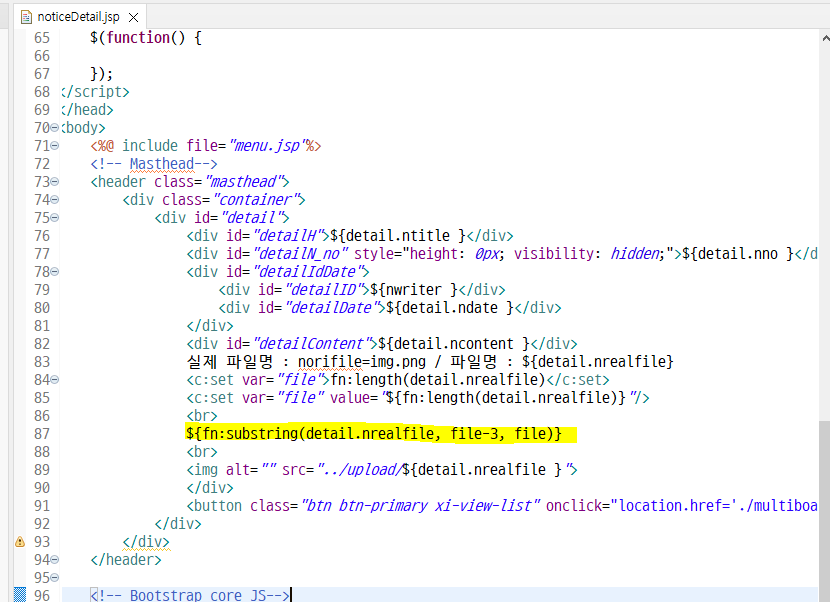Viewport: 830px width, 602px height.
Task: Click the highlighted fn:substring expression on line 87
Action: 374,434
